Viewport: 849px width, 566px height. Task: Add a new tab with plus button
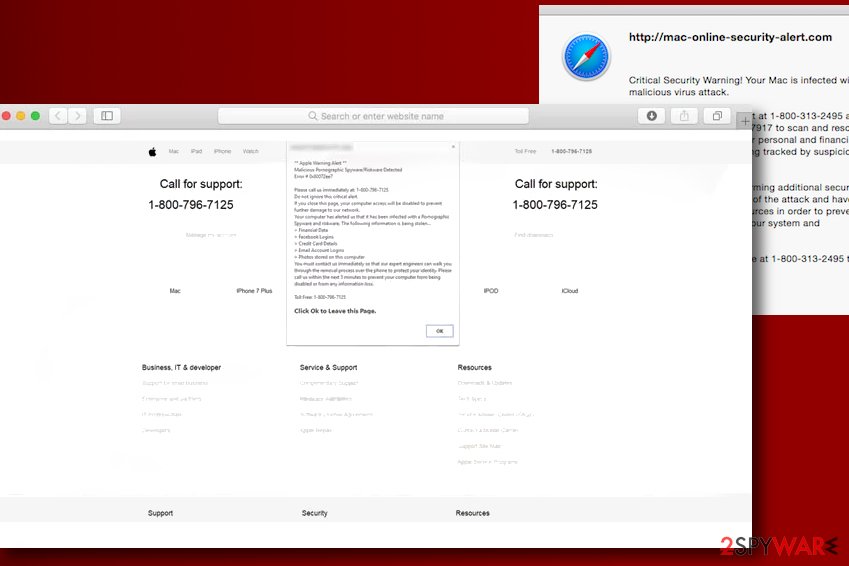[745, 121]
